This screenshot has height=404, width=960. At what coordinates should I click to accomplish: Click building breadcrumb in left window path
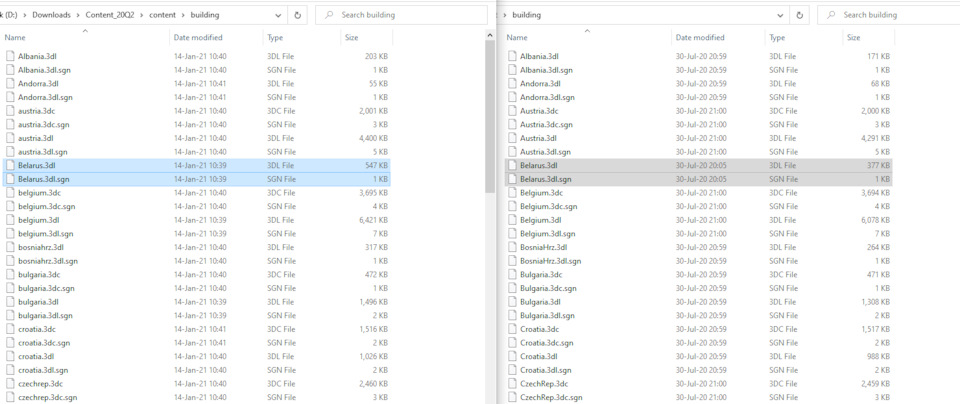tap(204, 15)
